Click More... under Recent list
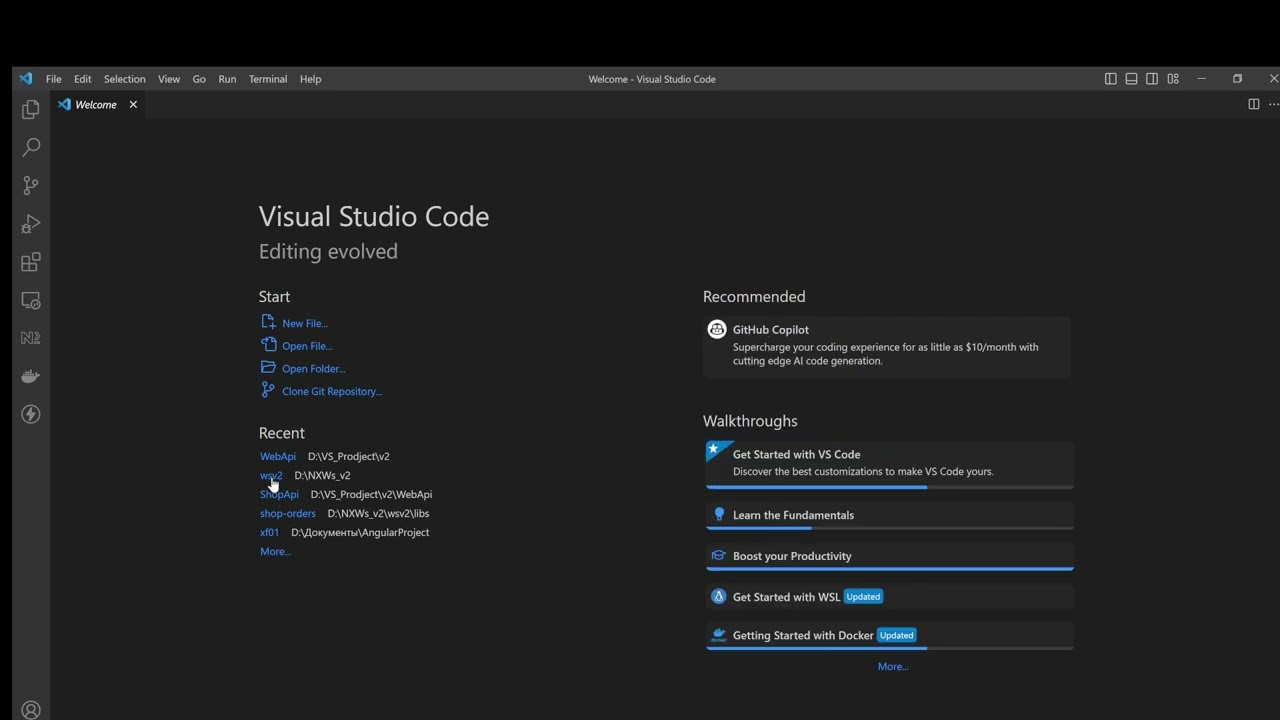 point(275,551)
